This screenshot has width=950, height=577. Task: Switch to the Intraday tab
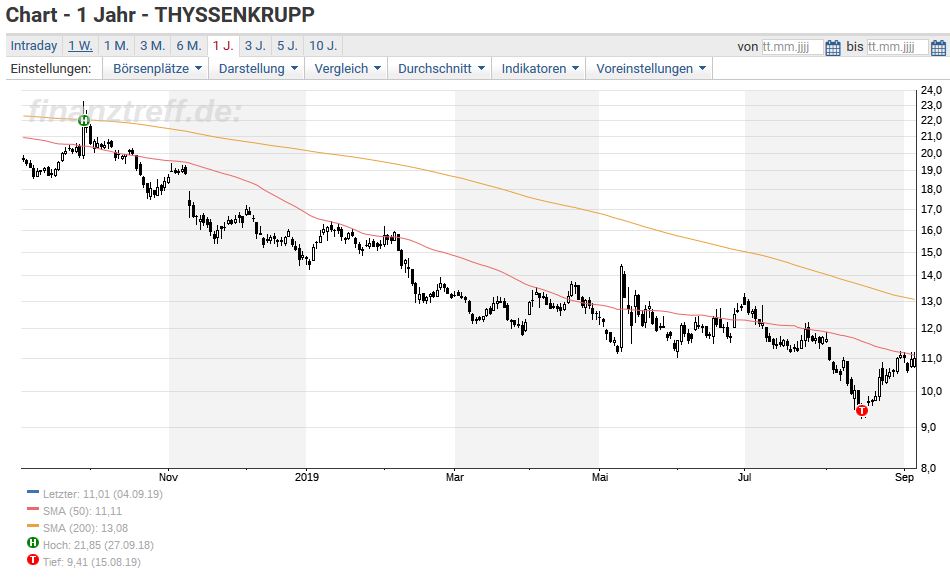click(34, 46)
